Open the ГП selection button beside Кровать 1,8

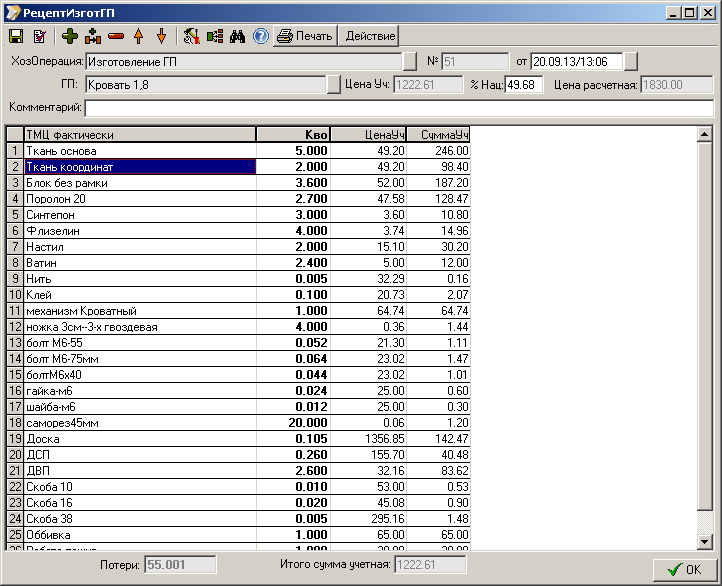(334, 85)
